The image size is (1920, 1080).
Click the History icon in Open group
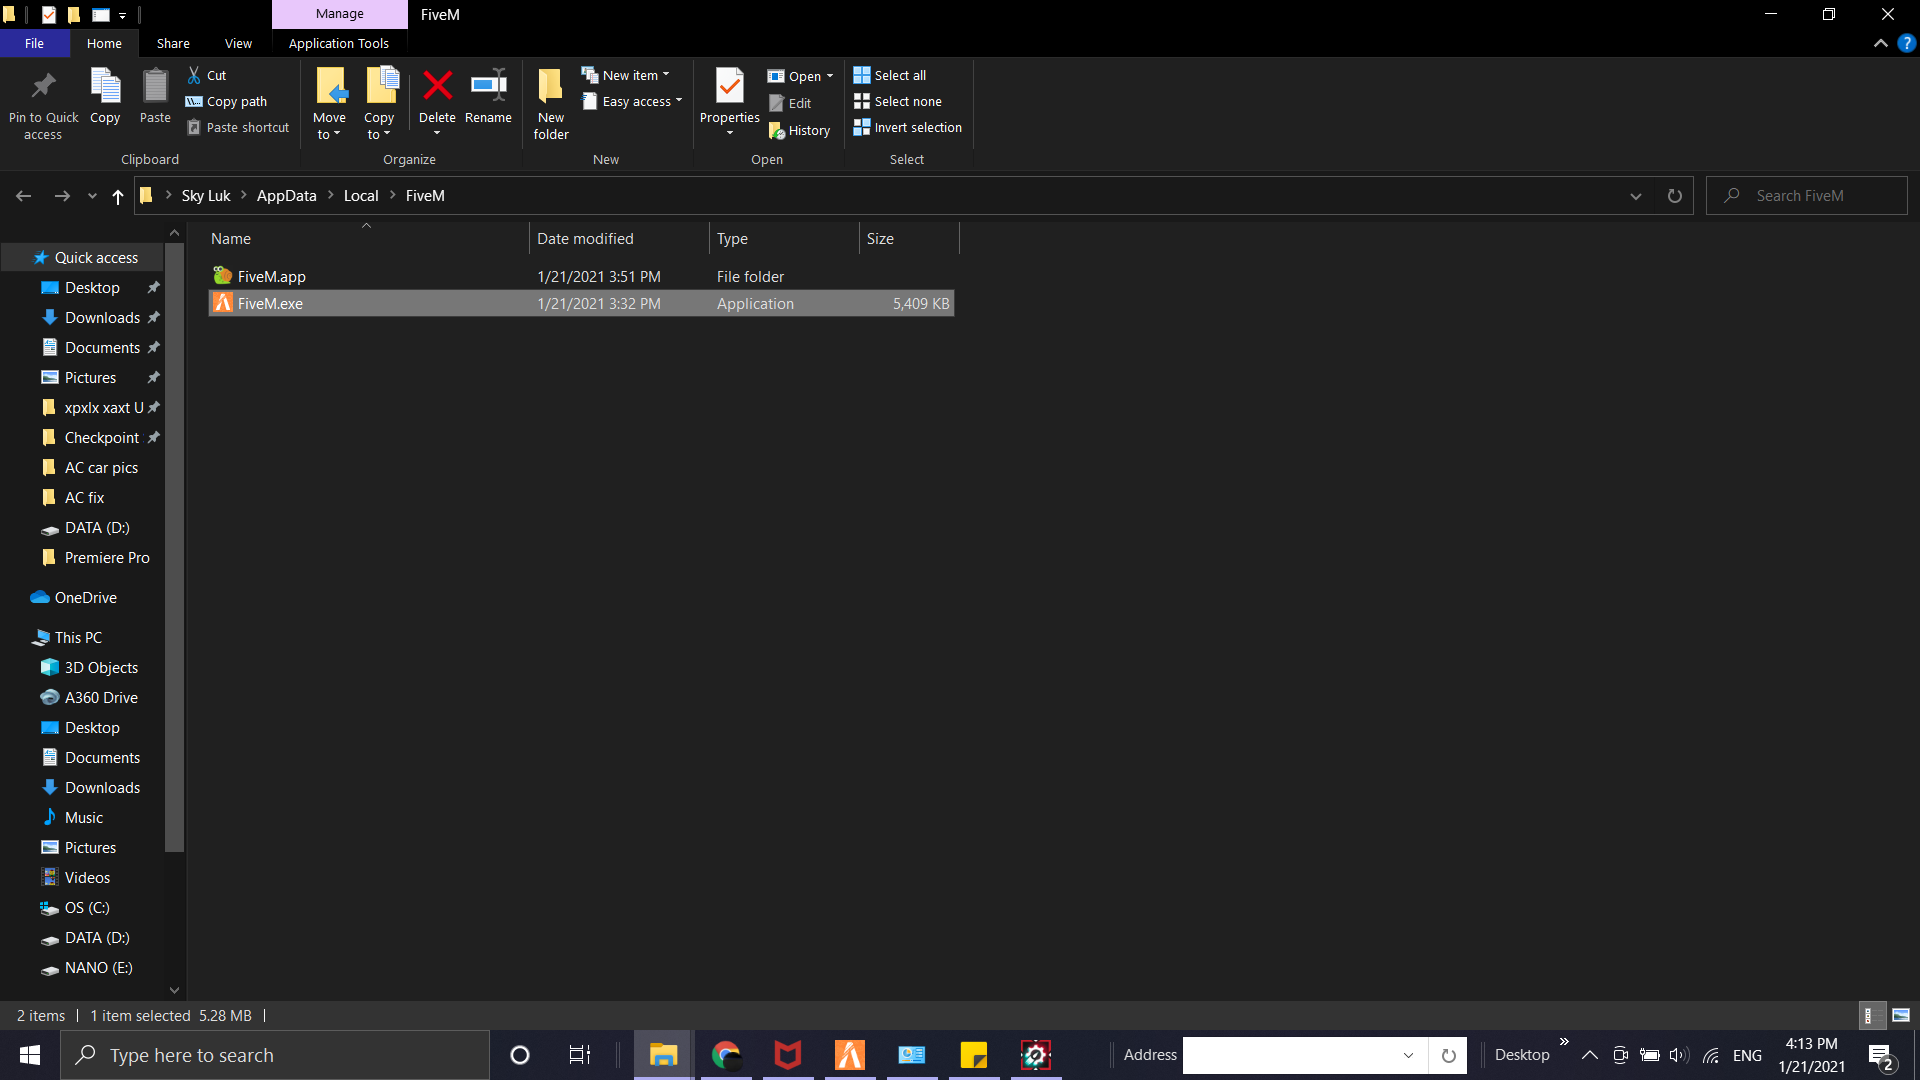pyautogui.click(x=777, y=131)
